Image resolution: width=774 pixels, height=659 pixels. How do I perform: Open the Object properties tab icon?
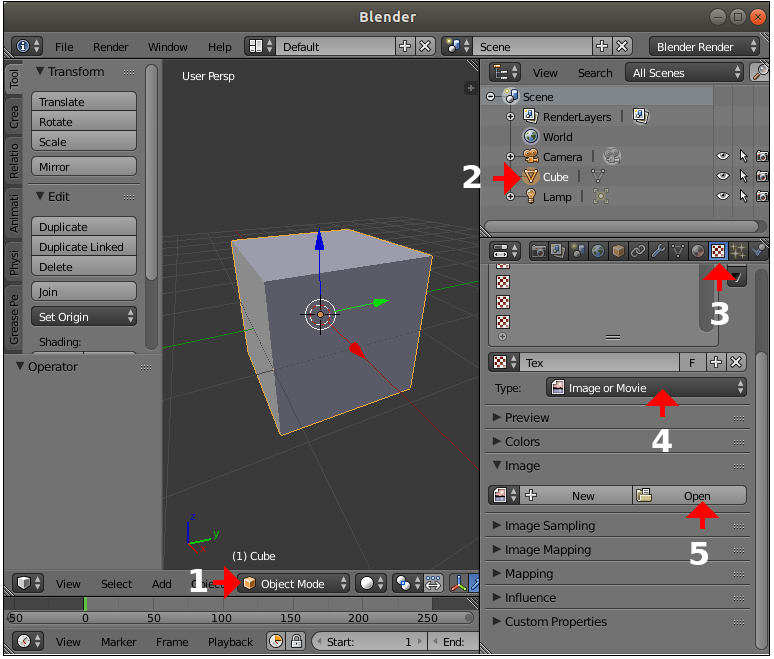[x=618, y=251]
